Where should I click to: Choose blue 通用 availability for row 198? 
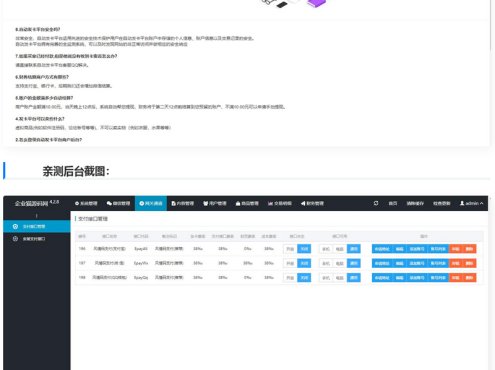[354, 278]
